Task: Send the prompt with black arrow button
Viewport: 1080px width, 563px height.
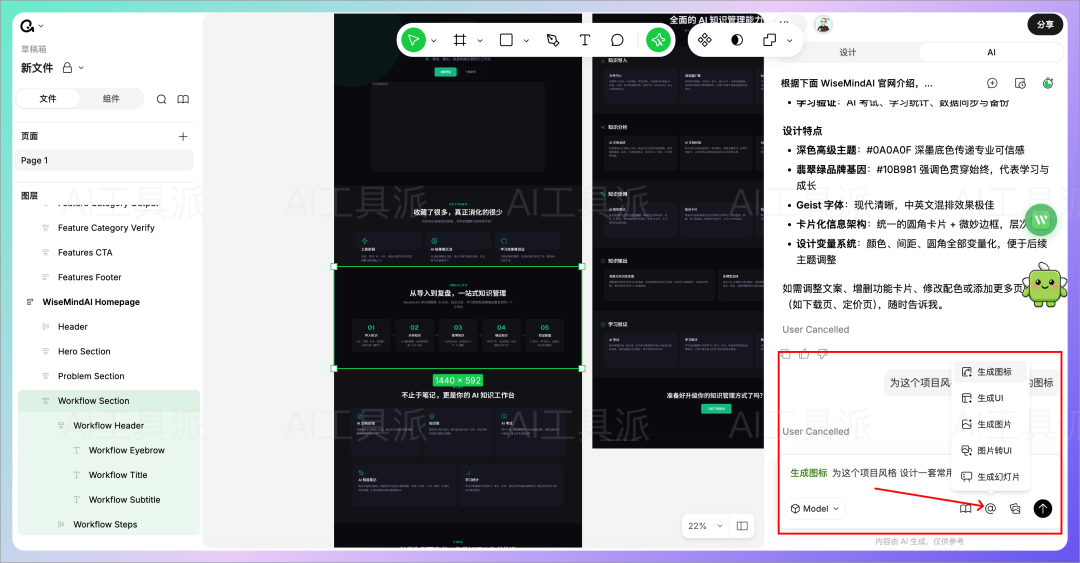Action: pyautogui.click(x=1043, y=509)
